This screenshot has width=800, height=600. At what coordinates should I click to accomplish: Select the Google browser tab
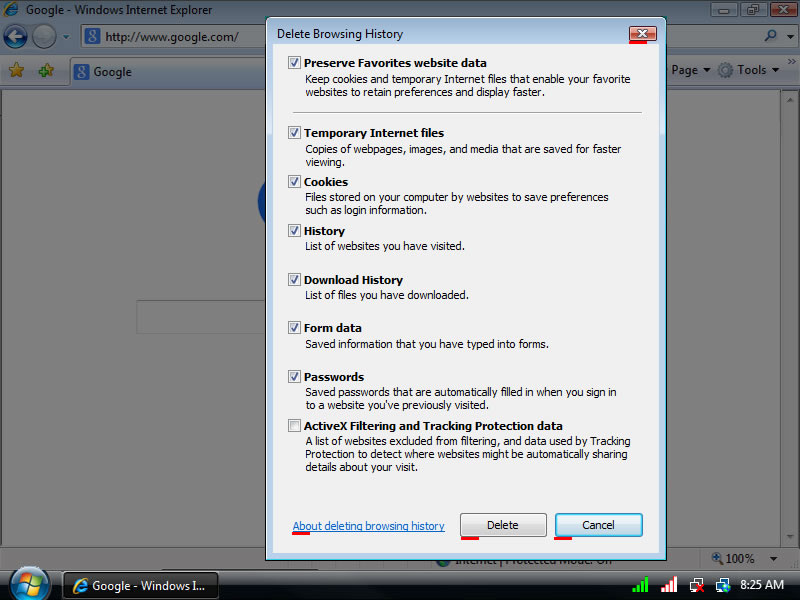[x=110, y=72]
